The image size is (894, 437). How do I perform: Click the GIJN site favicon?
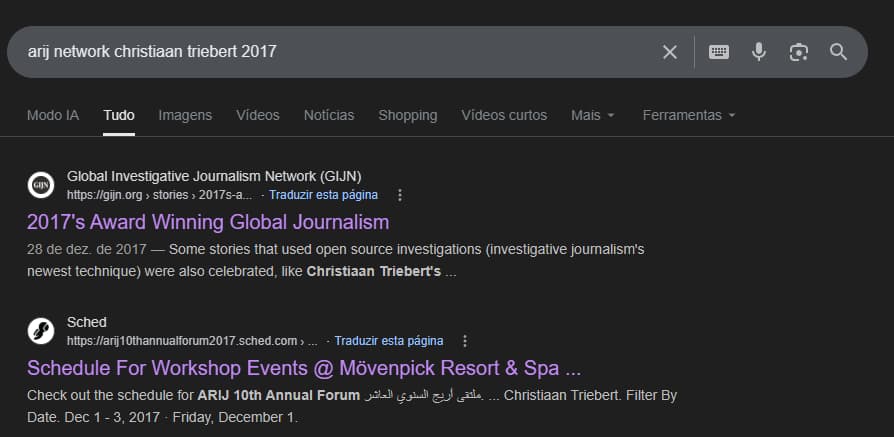click(x=41, y=185)
